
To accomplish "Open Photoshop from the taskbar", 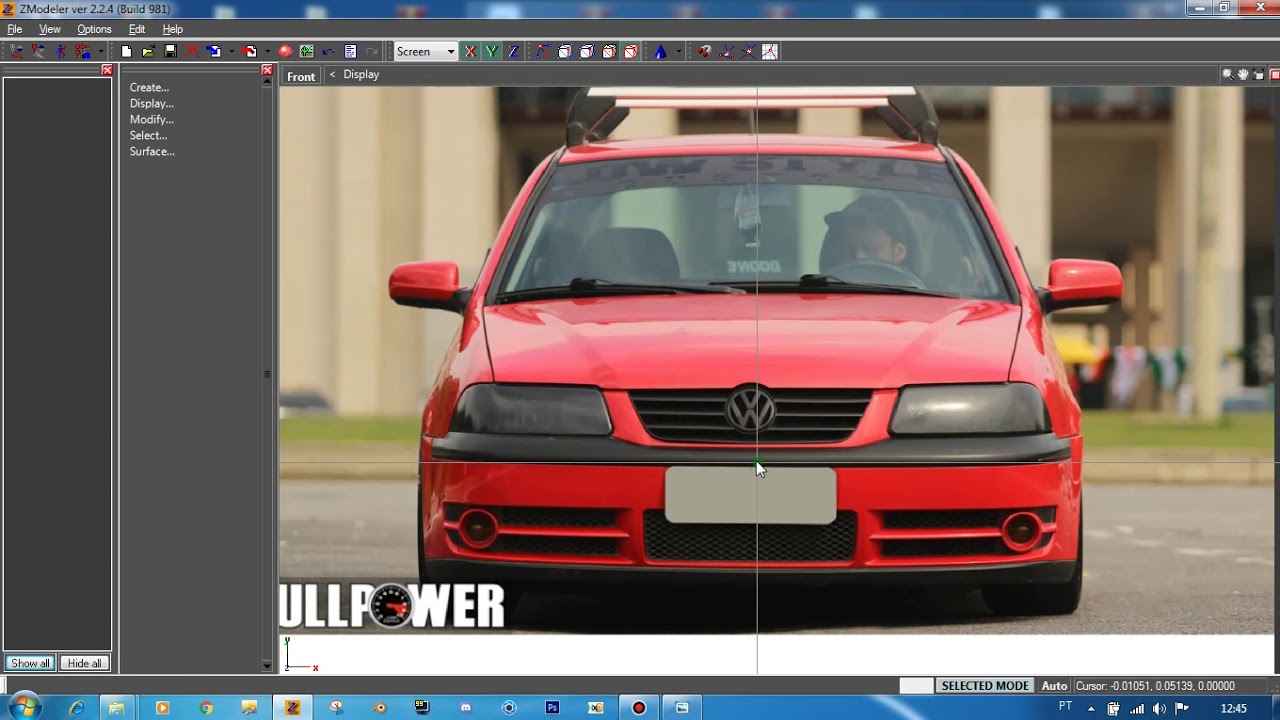I will (x=552, y=707).
